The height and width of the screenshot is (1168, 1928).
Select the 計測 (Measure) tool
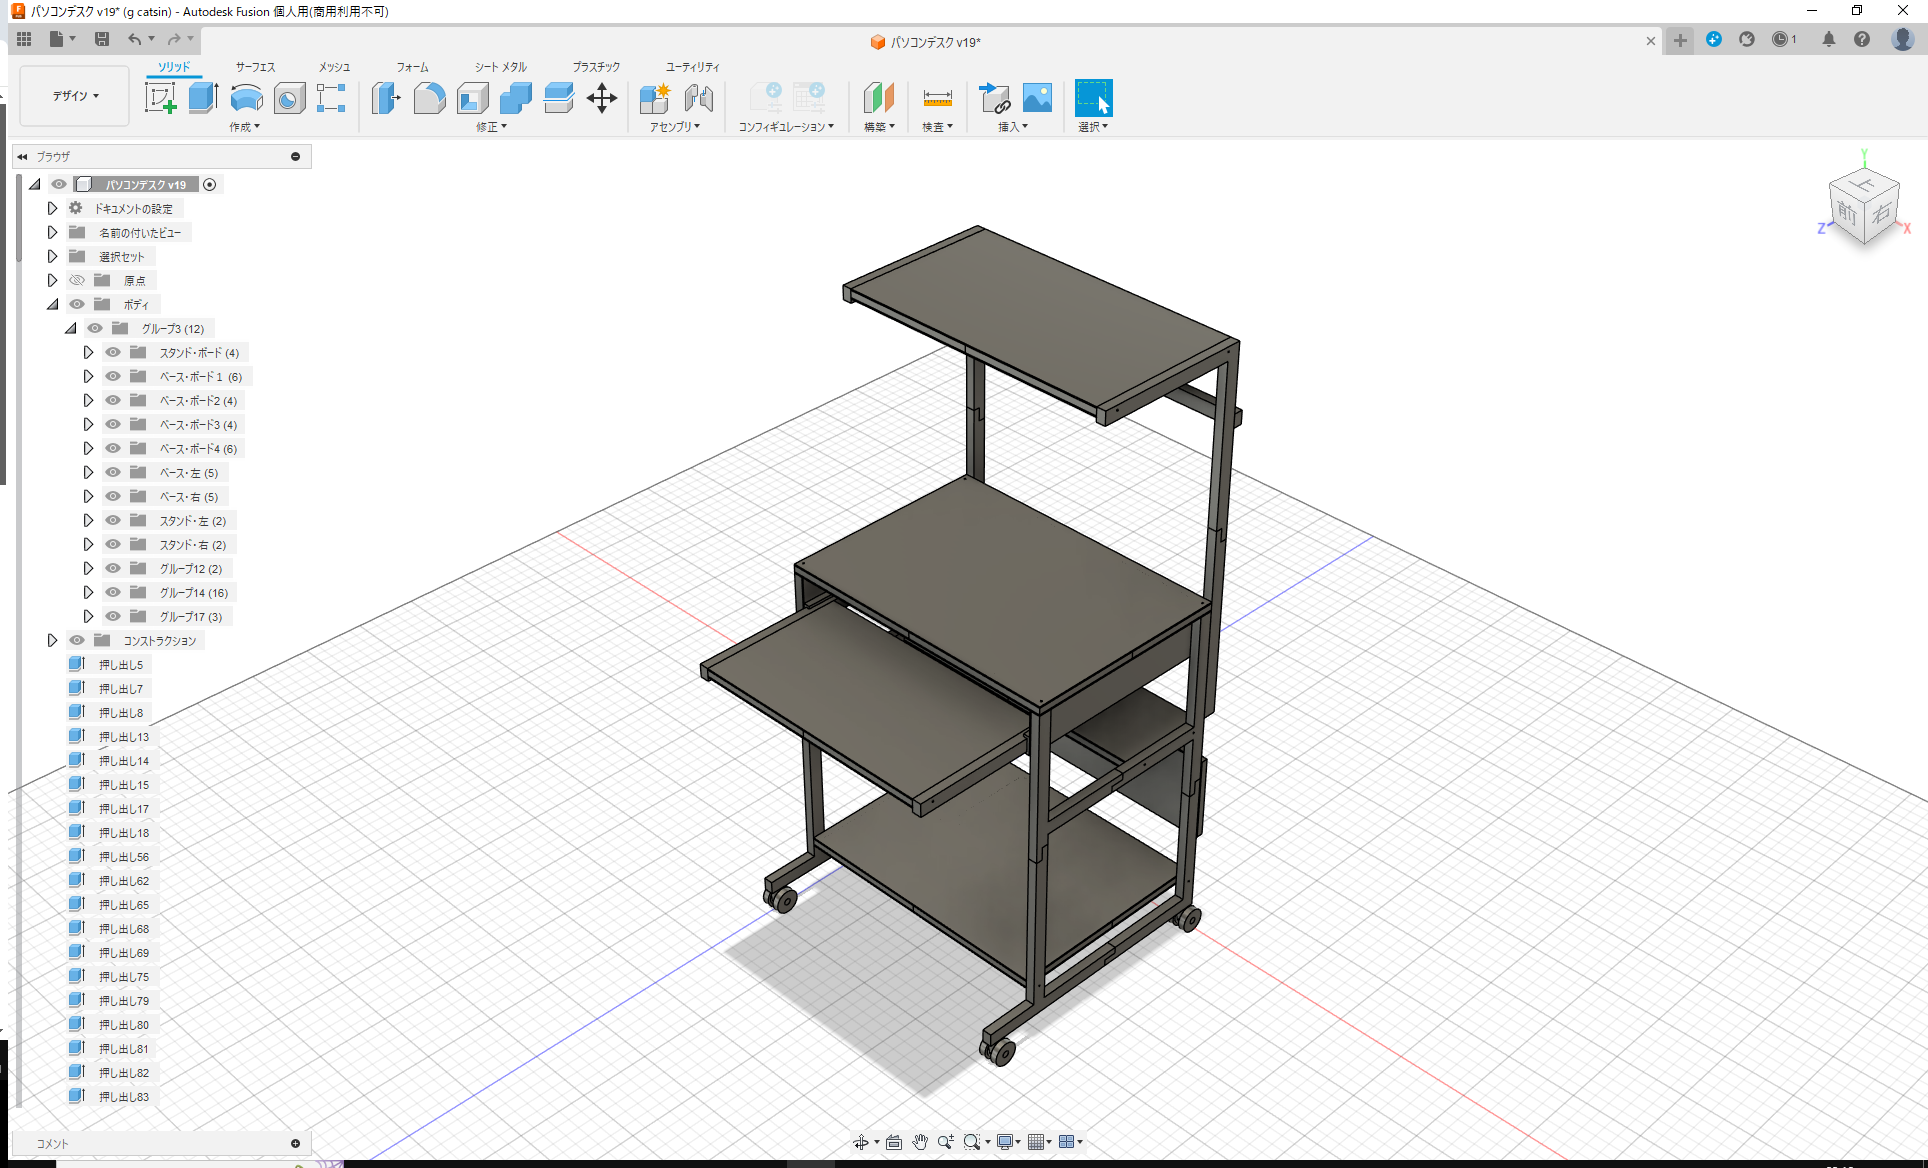pyautogui.click(x=937, y=99)
